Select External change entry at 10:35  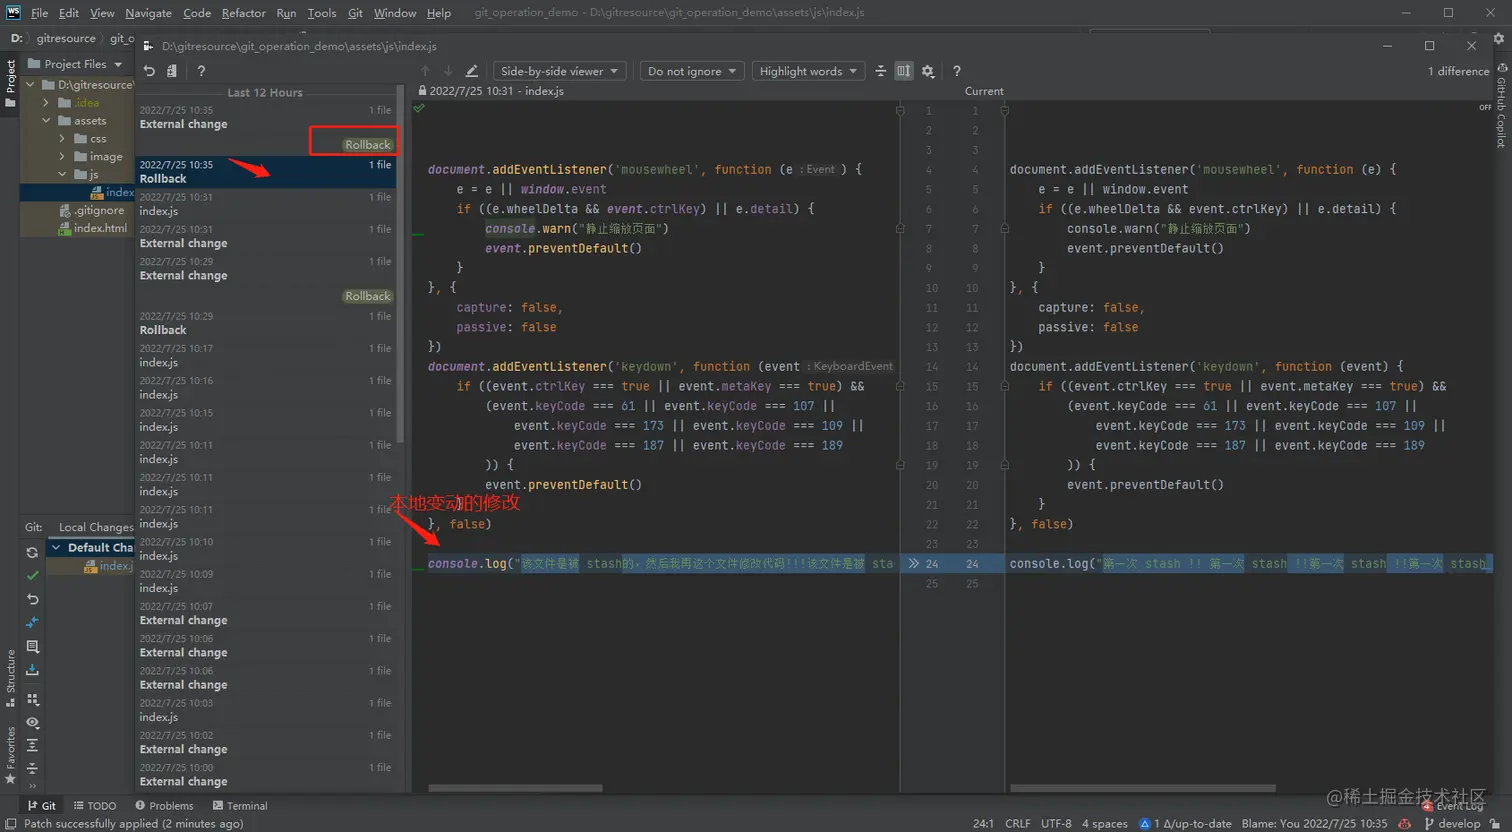click(x=266, y=117)
